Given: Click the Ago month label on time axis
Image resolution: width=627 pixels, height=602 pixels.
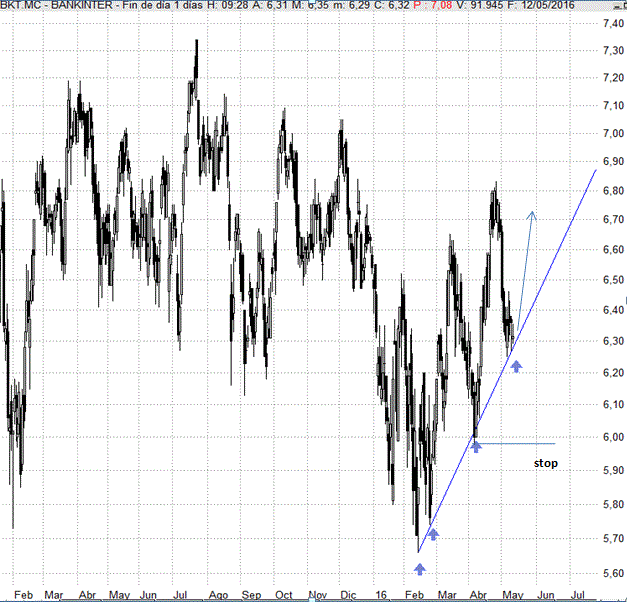Looking at the screenshot, I should pos(218,595).
